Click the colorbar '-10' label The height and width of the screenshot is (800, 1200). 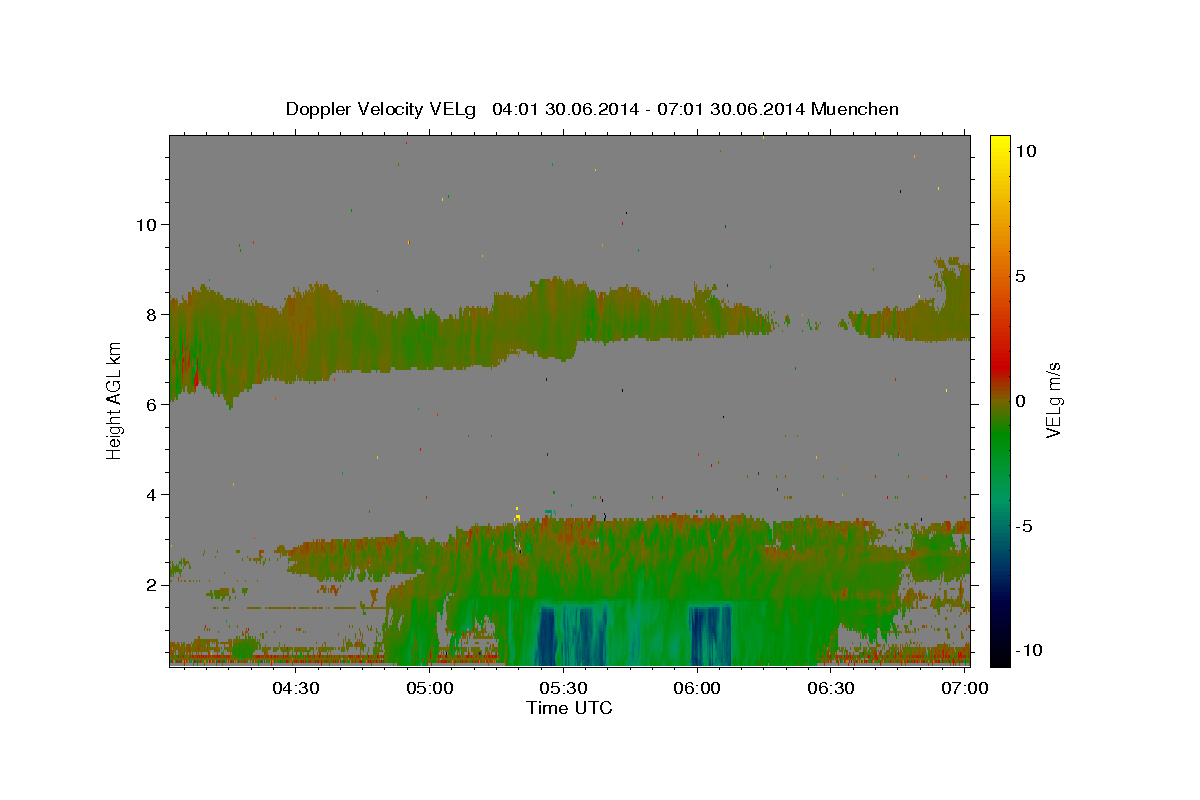coord(1028,651)
